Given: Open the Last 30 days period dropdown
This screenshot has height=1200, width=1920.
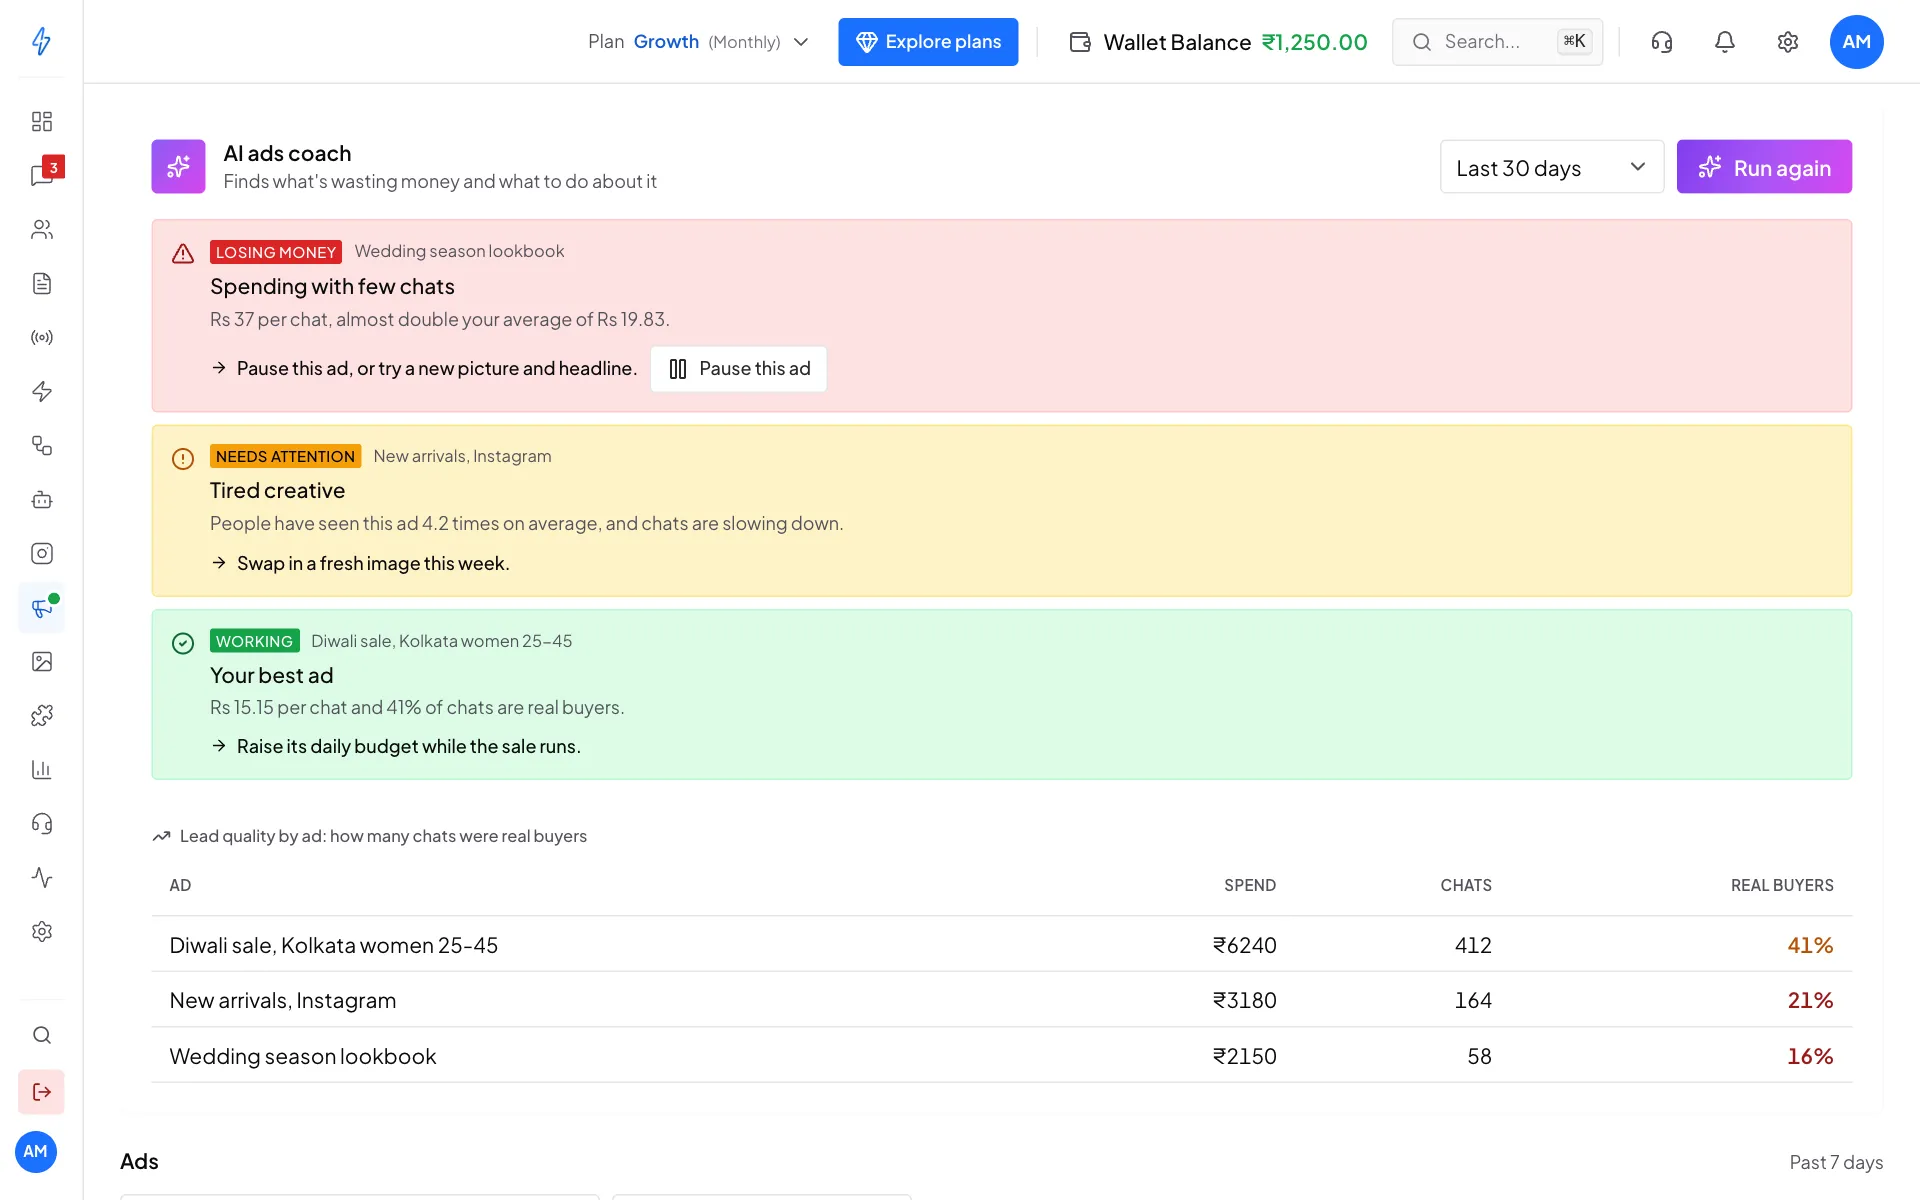Looking at the screenshot, I should [1551, 167].
